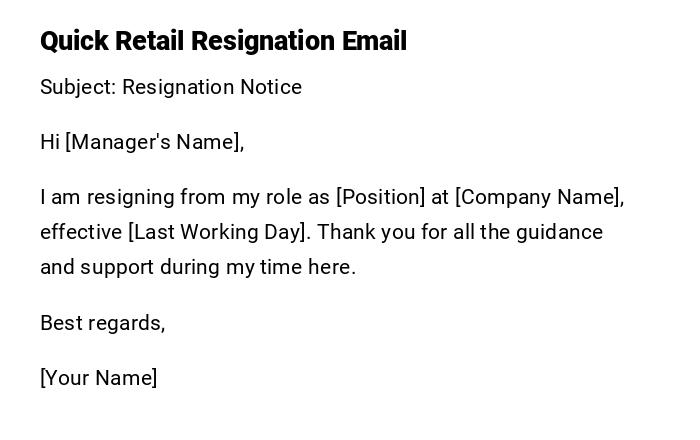This screenshot has height=440, width=700.
Task: Select the [Your Name] signature placeholder
Action: tap(99, 378)
